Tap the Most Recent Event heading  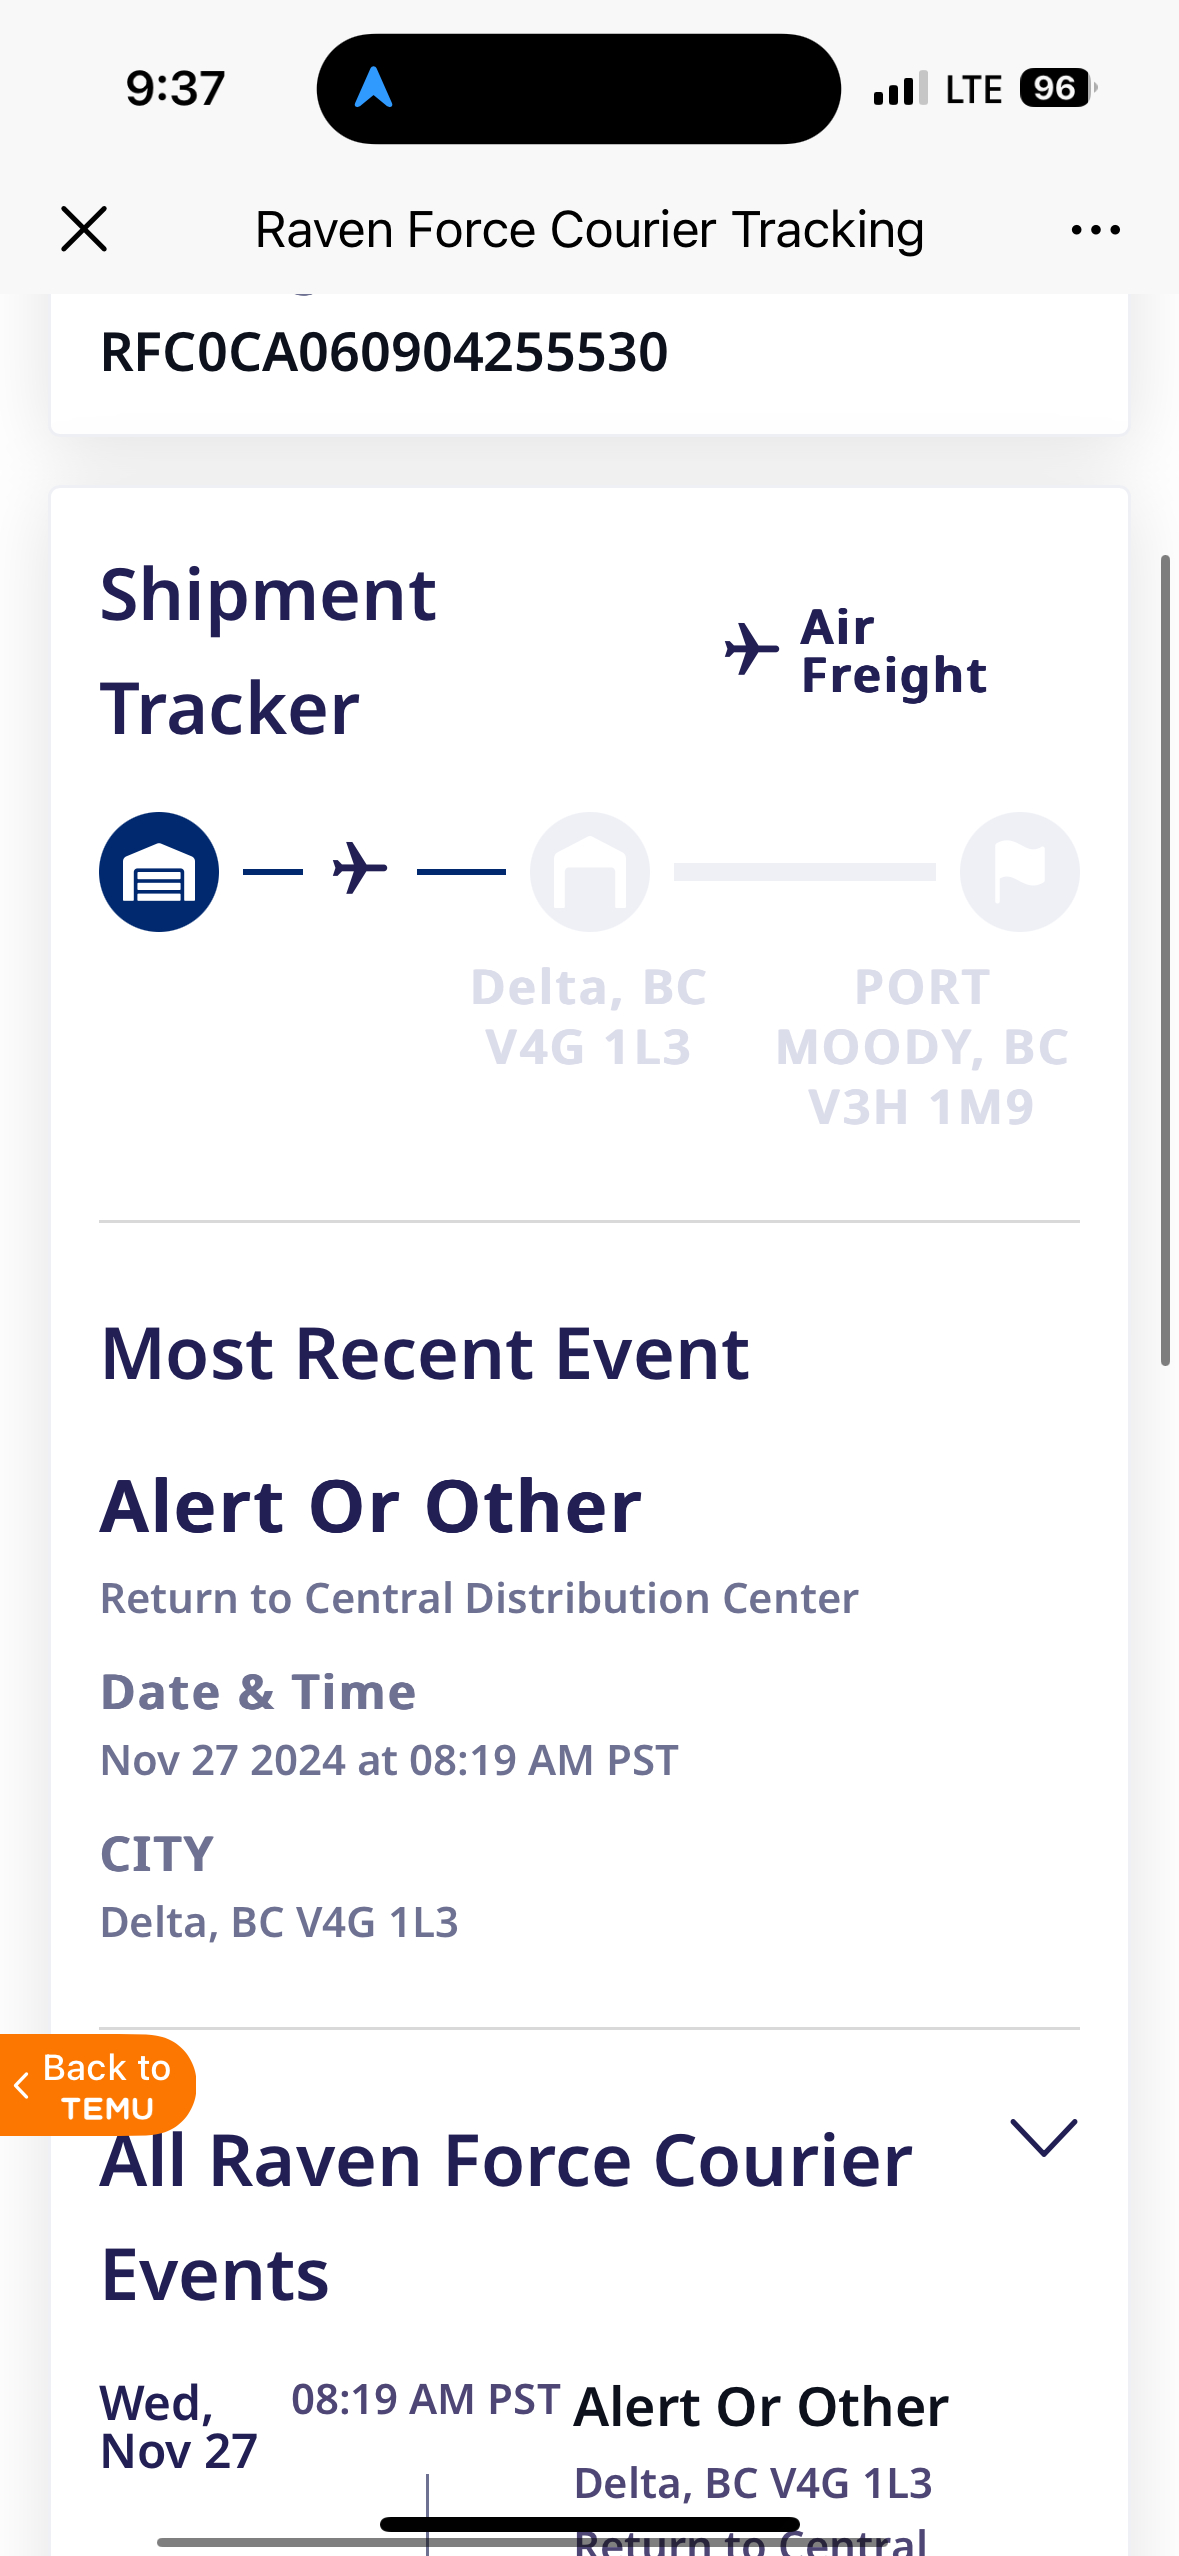pos(425,1354)
